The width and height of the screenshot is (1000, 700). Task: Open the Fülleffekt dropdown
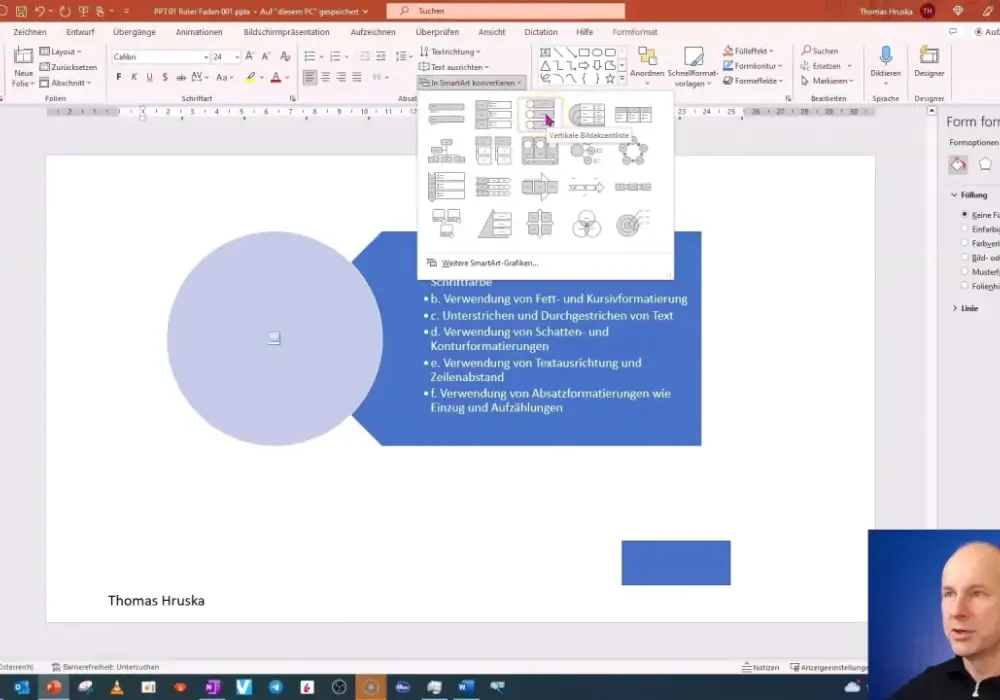click(x=749, y=50)
